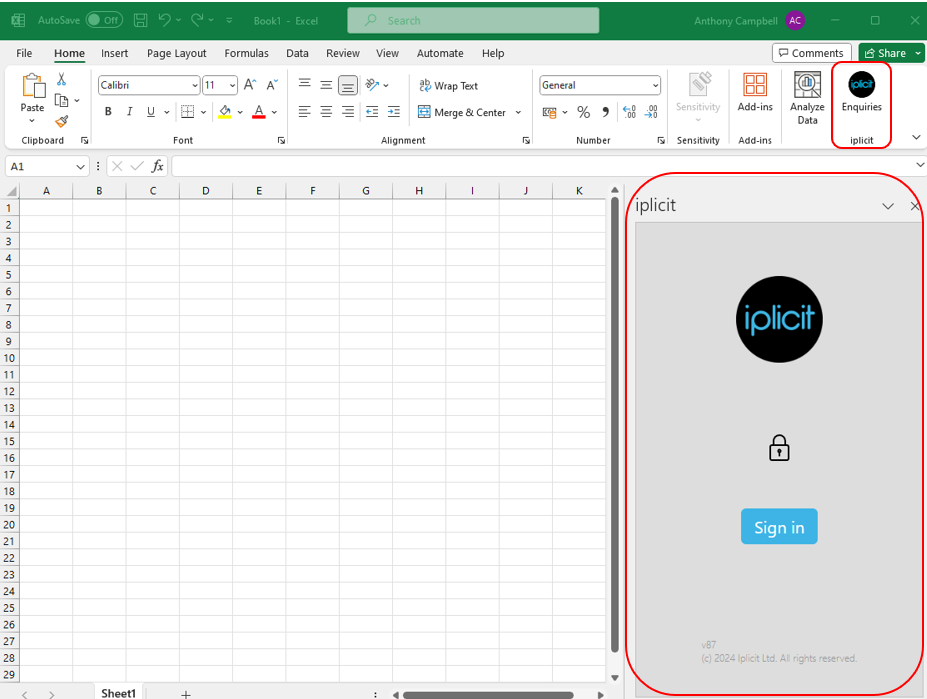927x699 pixels.
Task: Toggle bottom align button
Action: click(348, 85)
